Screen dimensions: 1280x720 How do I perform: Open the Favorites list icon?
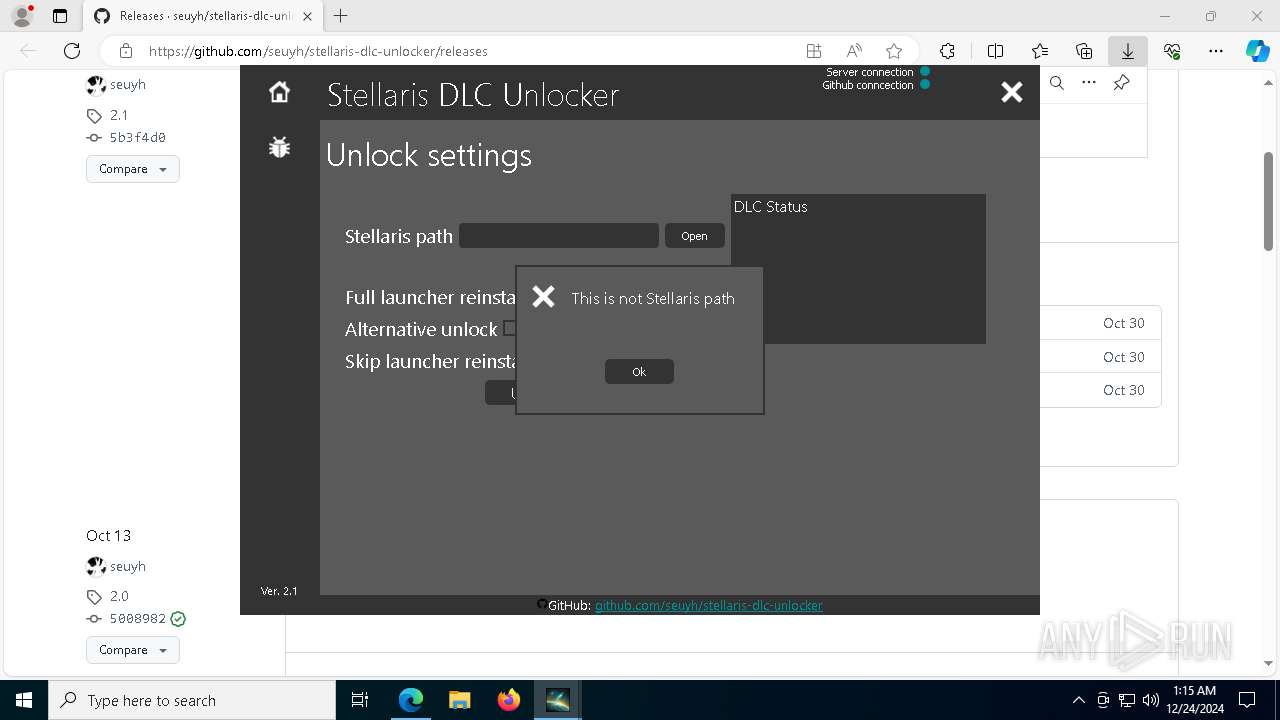(1040, 51)
